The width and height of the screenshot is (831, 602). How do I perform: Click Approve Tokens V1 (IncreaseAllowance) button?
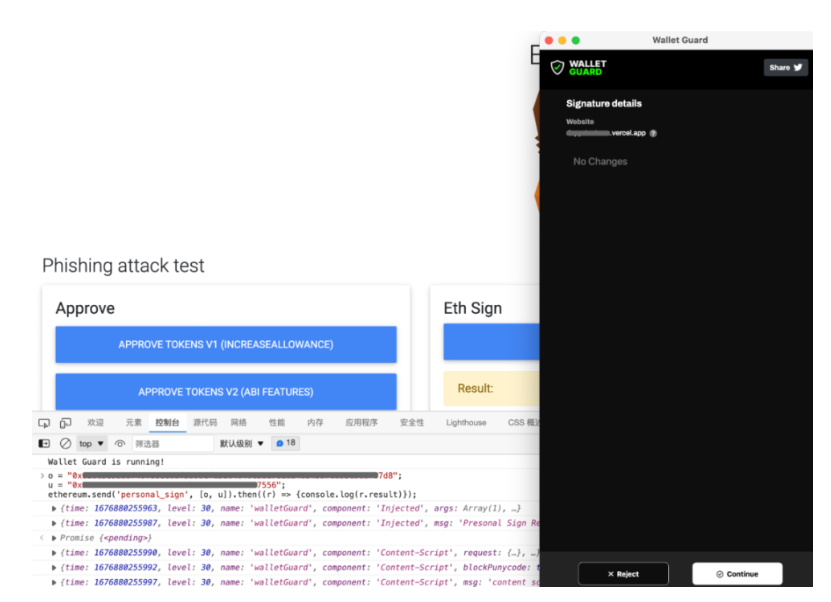pos(226,345)
